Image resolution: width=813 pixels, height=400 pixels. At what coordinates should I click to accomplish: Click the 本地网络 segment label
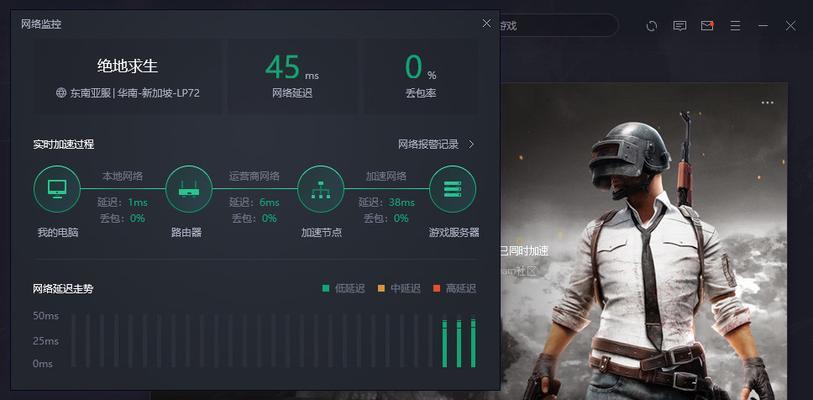pyautogui.click(x=122, y=176)
